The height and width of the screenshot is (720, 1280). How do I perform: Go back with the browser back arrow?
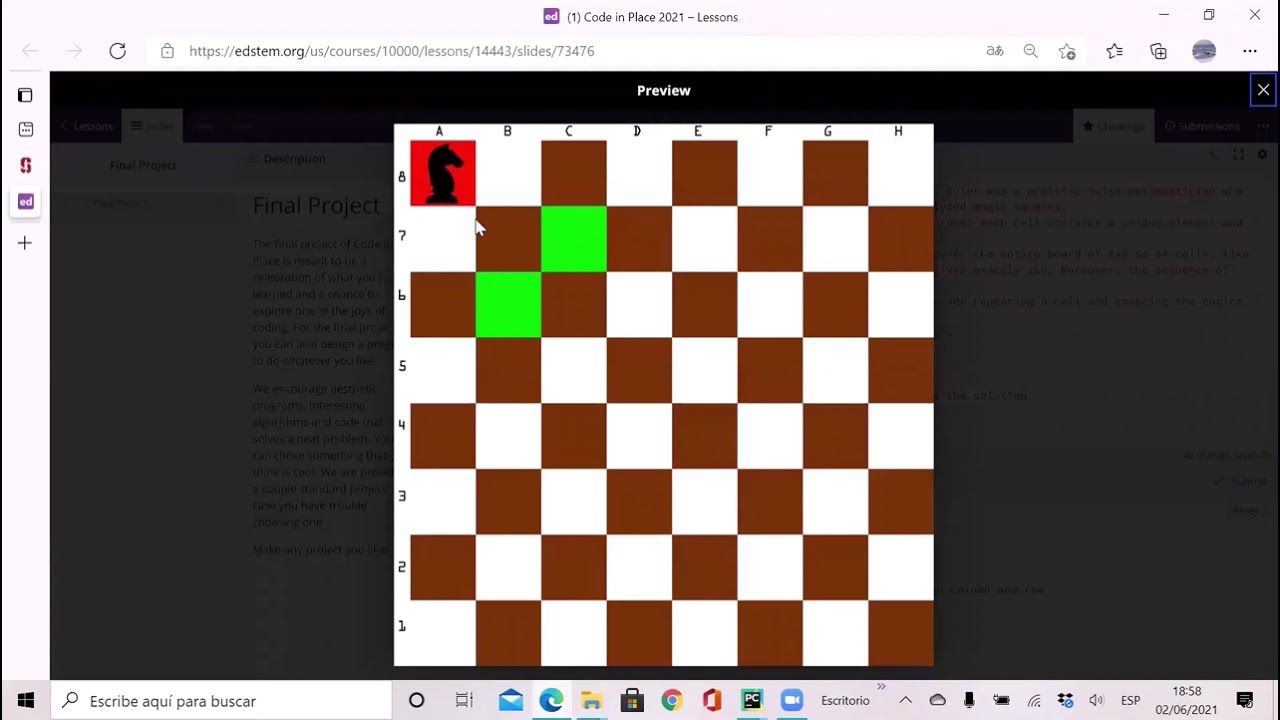coord(30,51)
